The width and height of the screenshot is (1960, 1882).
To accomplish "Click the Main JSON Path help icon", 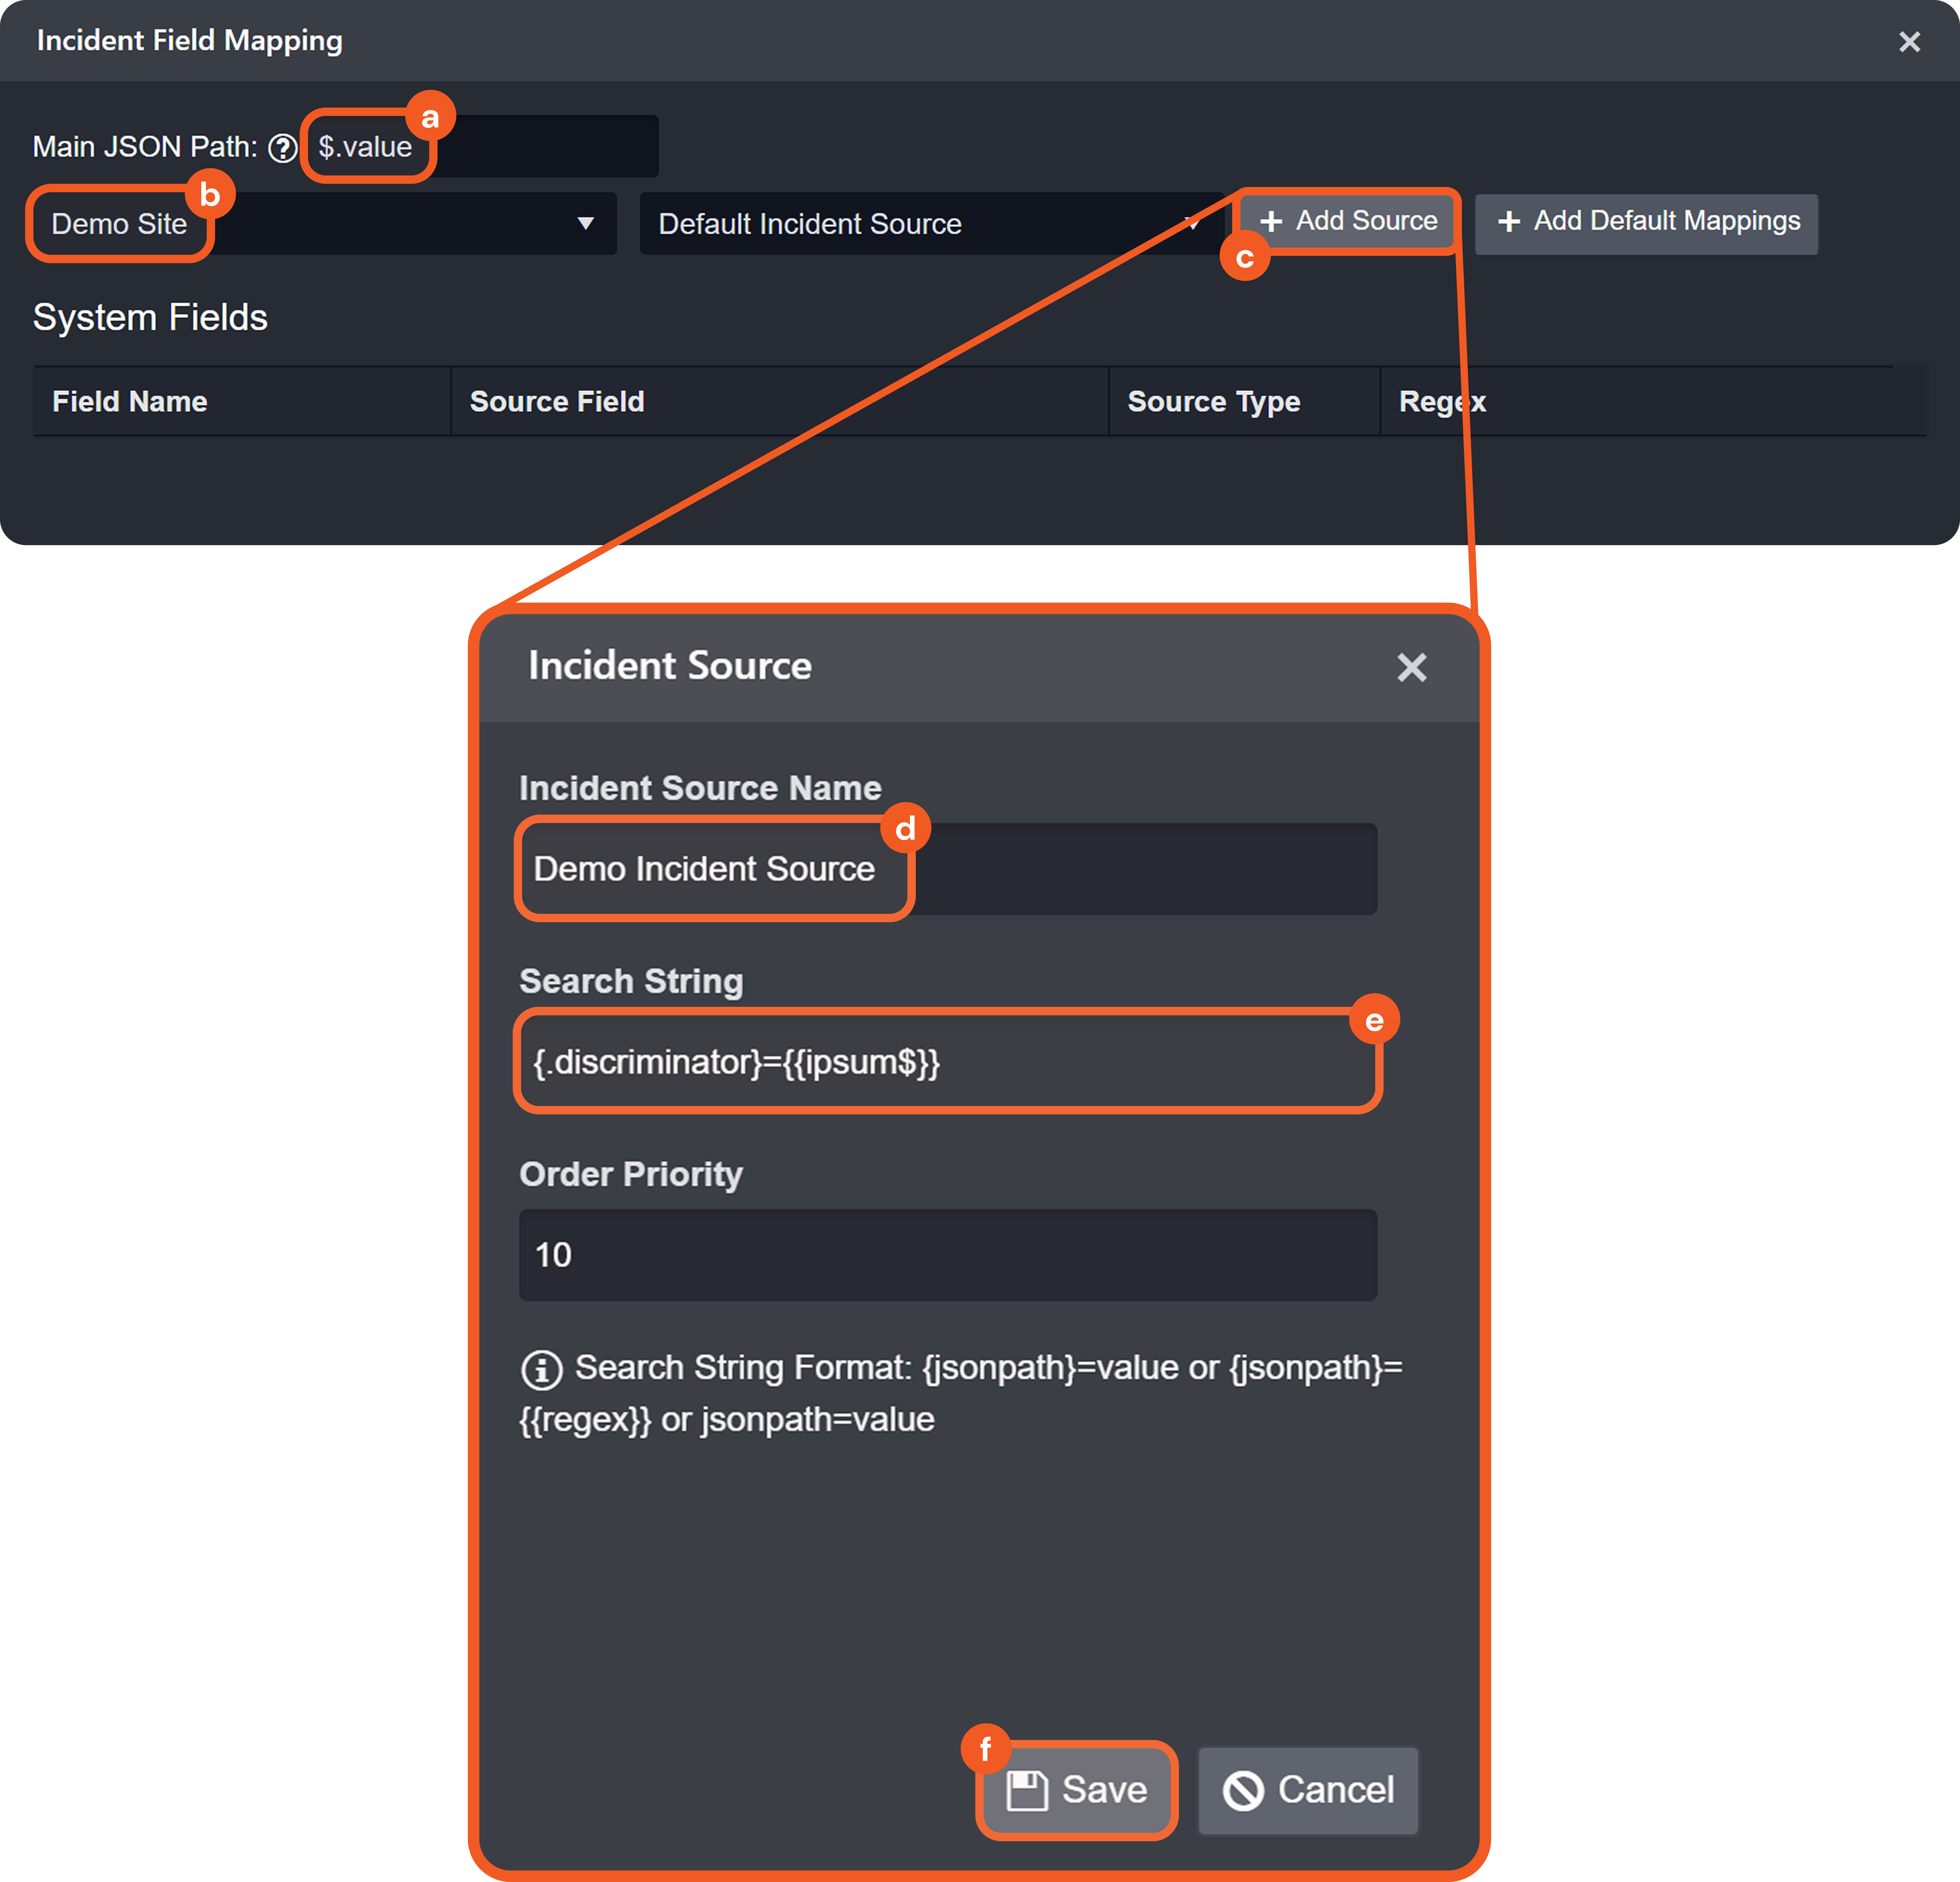I will pyautogui.click(x=283, y=148).
